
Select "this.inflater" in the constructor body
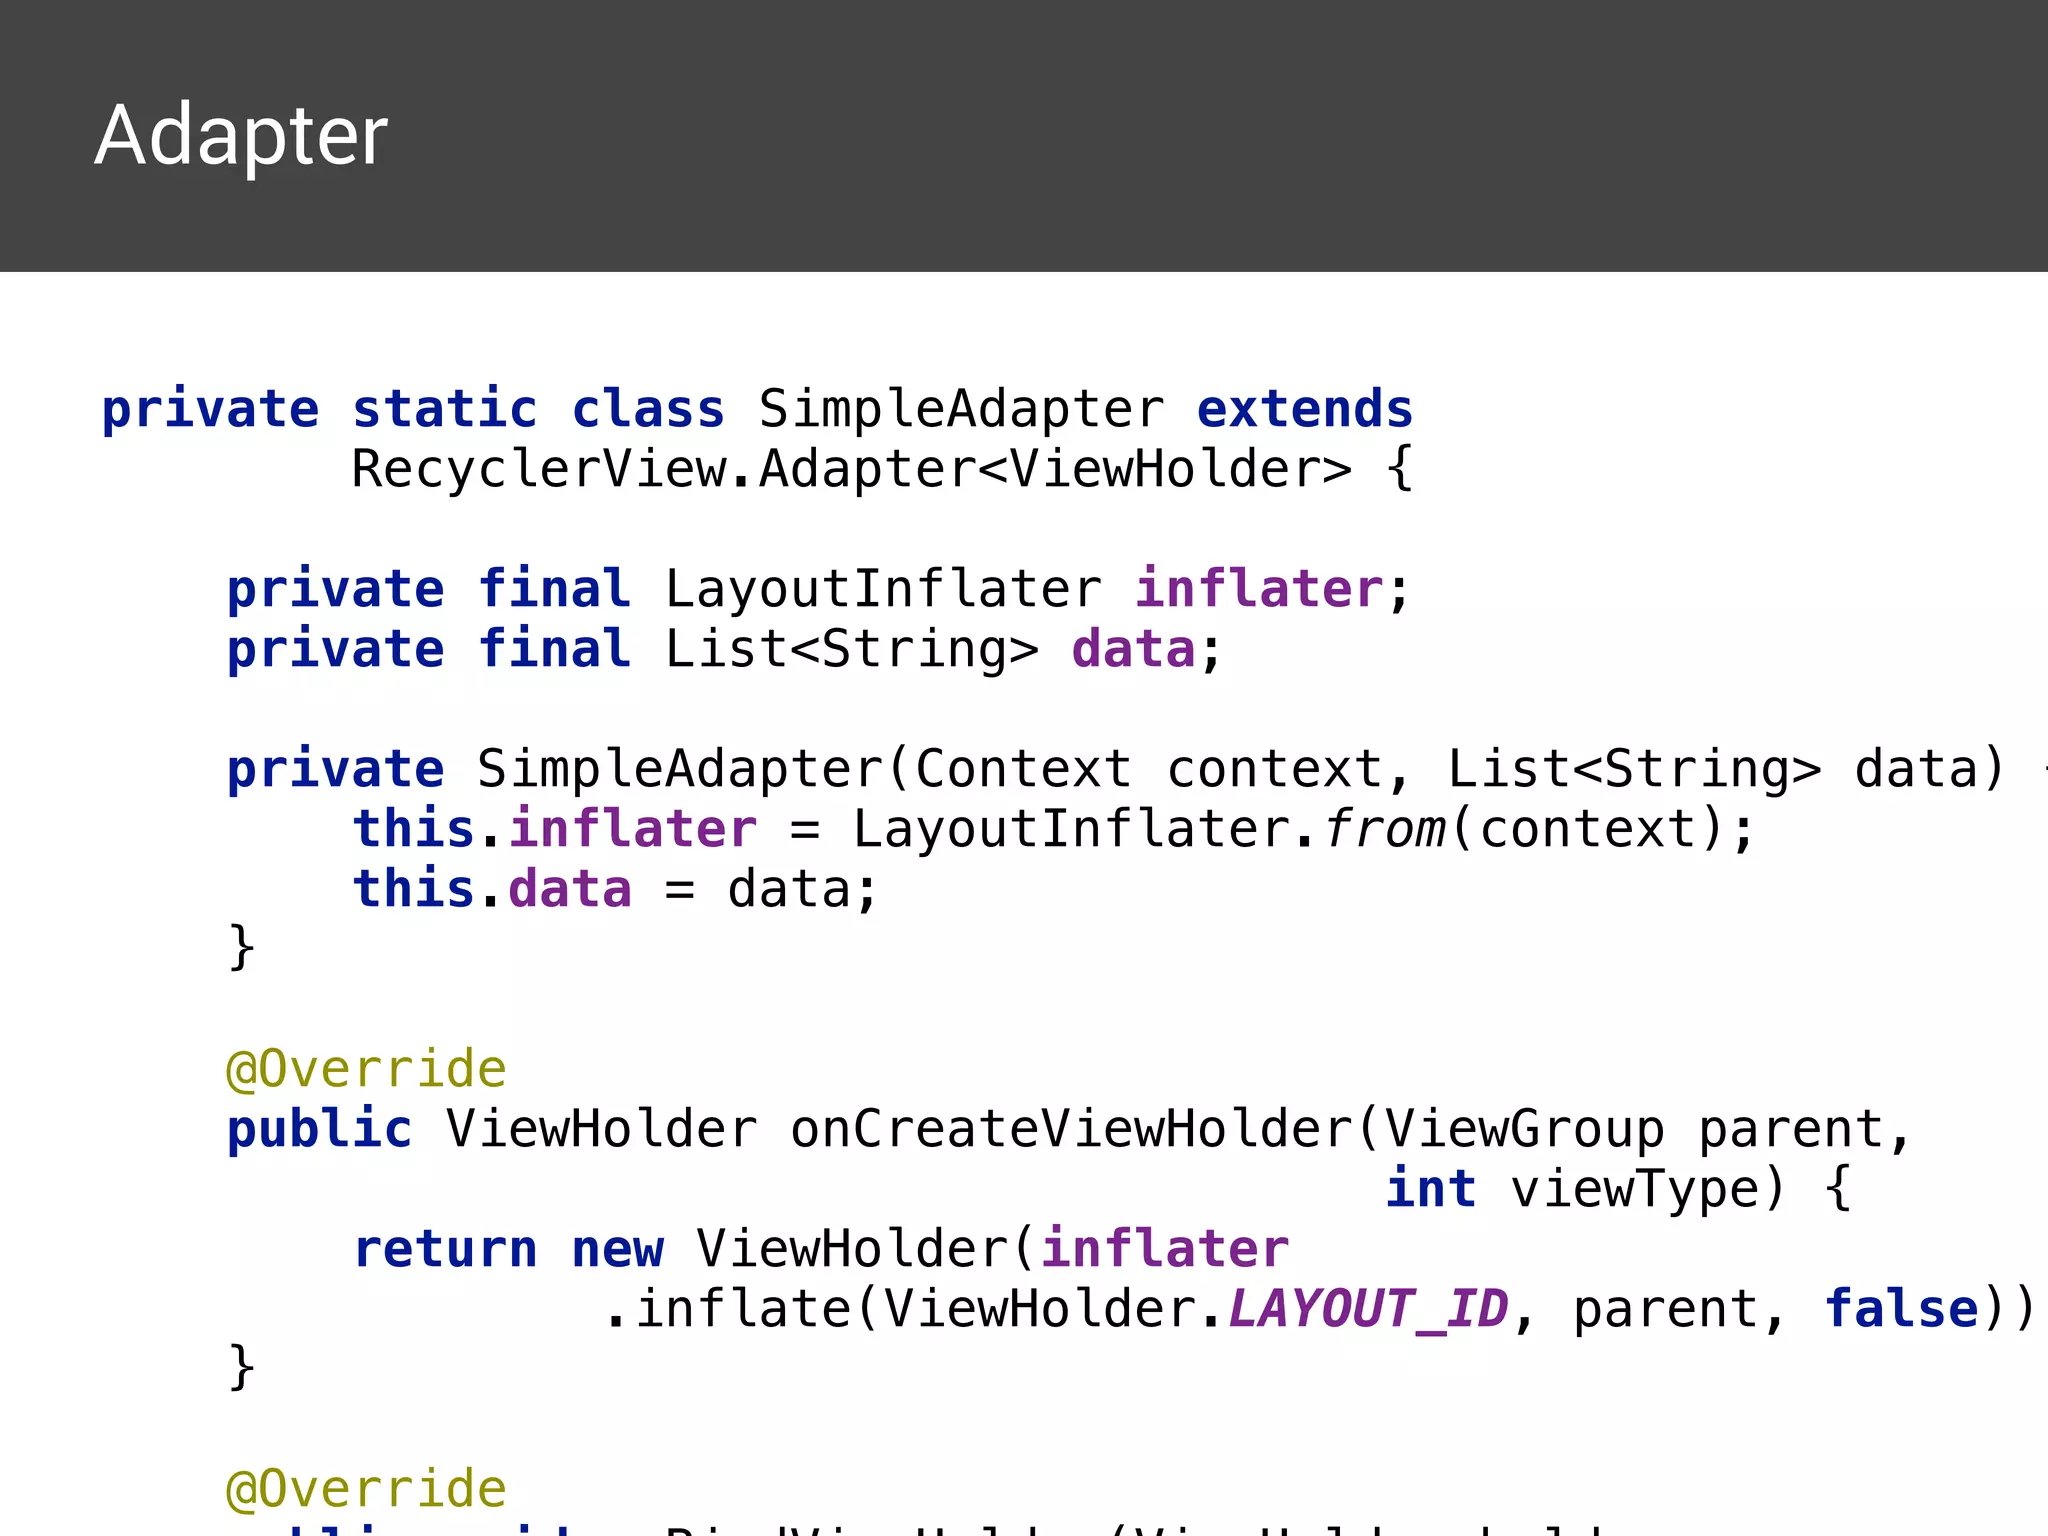click(555, 829)
